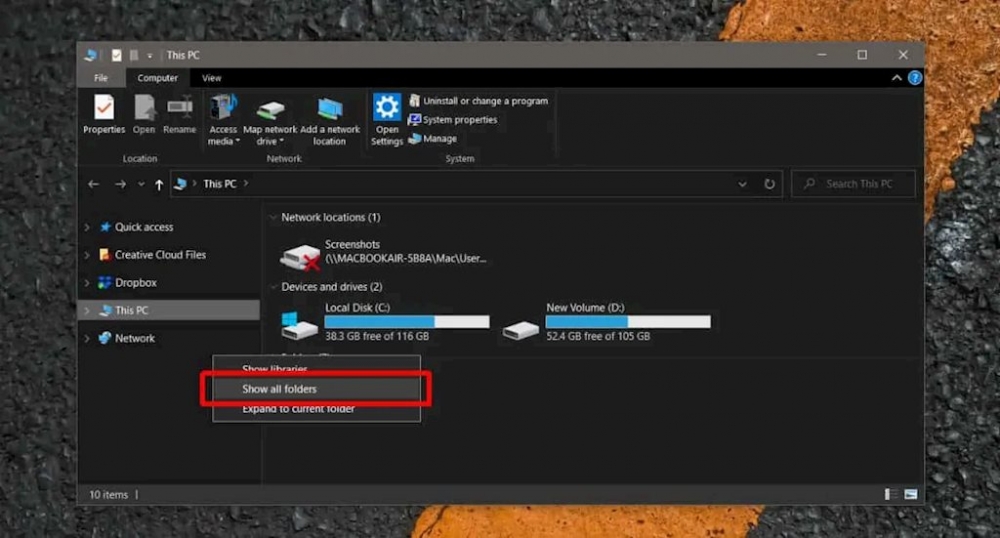Viewport: 1000px width, 538px height.
Task: Switch to large icons view in status bar
Action: tap(911, 494)
